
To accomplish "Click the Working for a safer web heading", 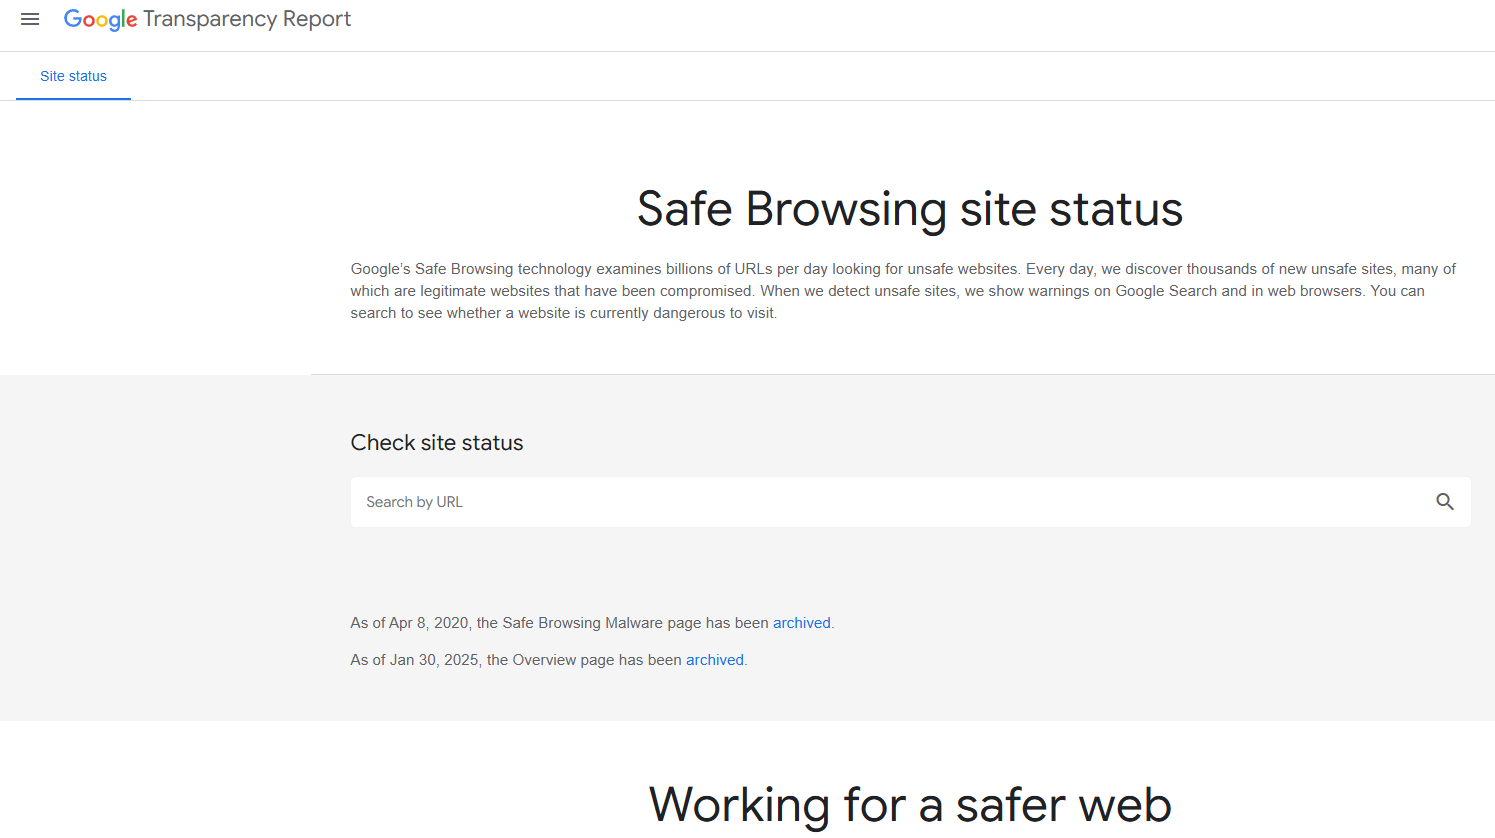I will pos(909,805).
